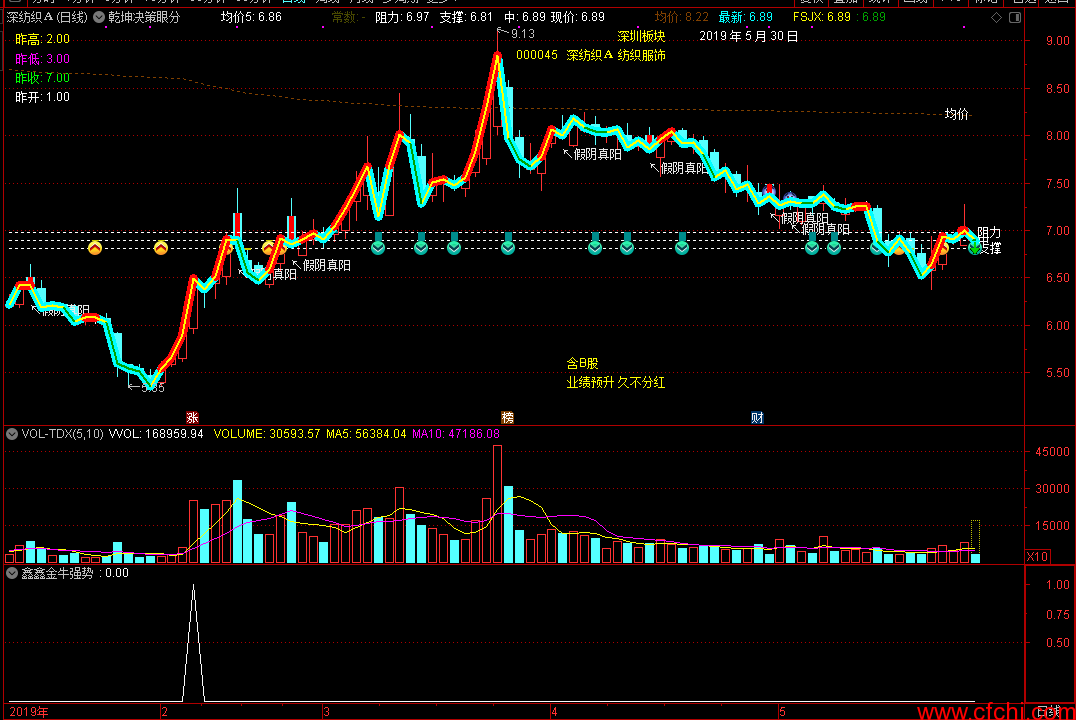Click the 业绩预升 久不分红 note
The image size is (1076, 720).
point(616,382)
